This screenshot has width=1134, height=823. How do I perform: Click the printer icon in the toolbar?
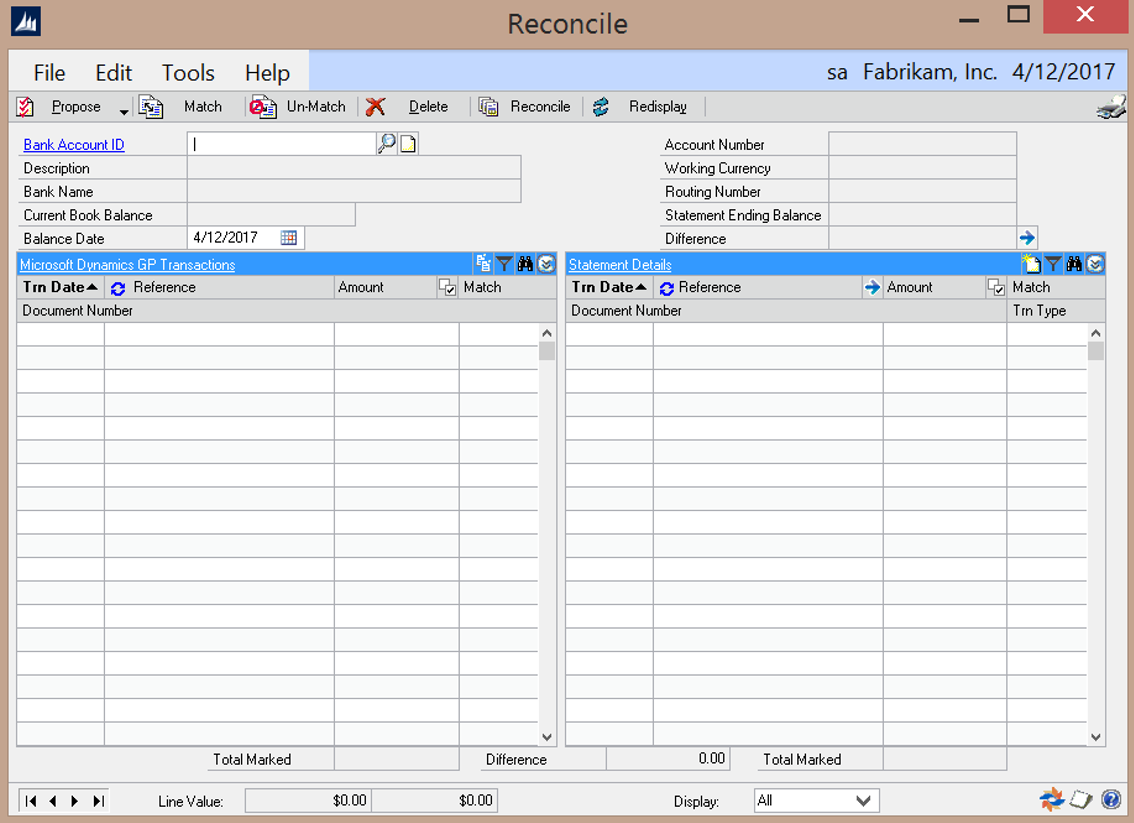pos(1111,107)
